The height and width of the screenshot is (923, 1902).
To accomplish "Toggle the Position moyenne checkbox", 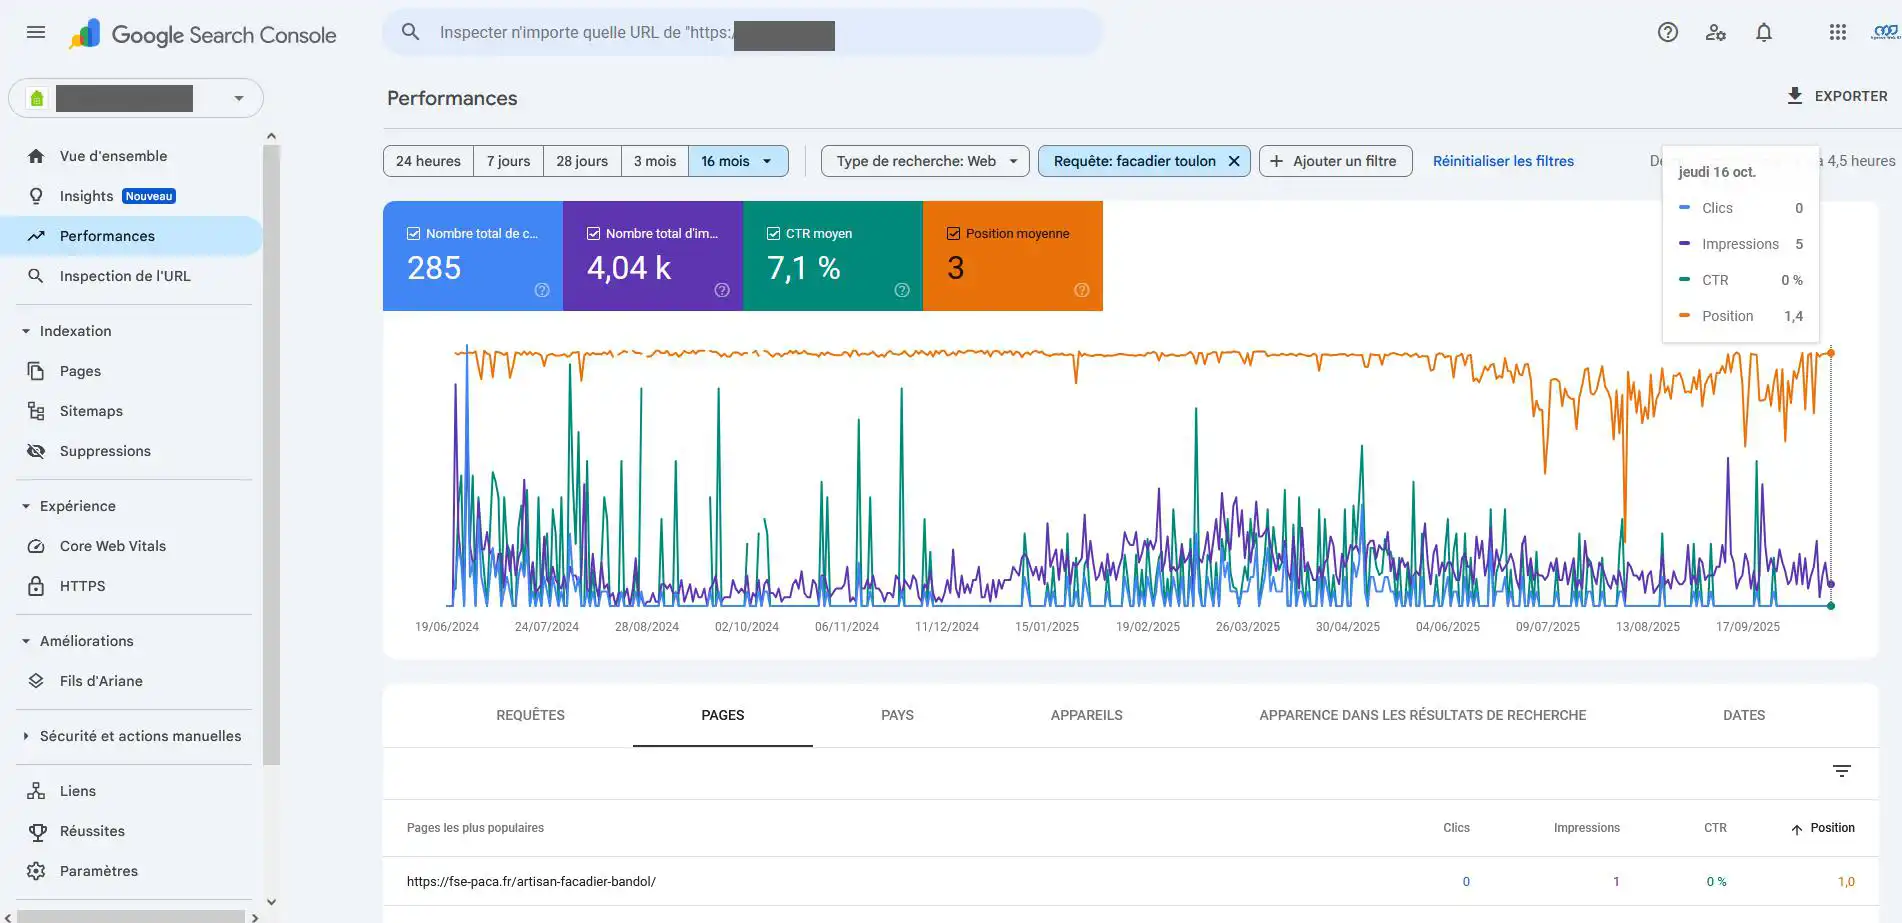I will pyautogui.click(x=953, y=233).
